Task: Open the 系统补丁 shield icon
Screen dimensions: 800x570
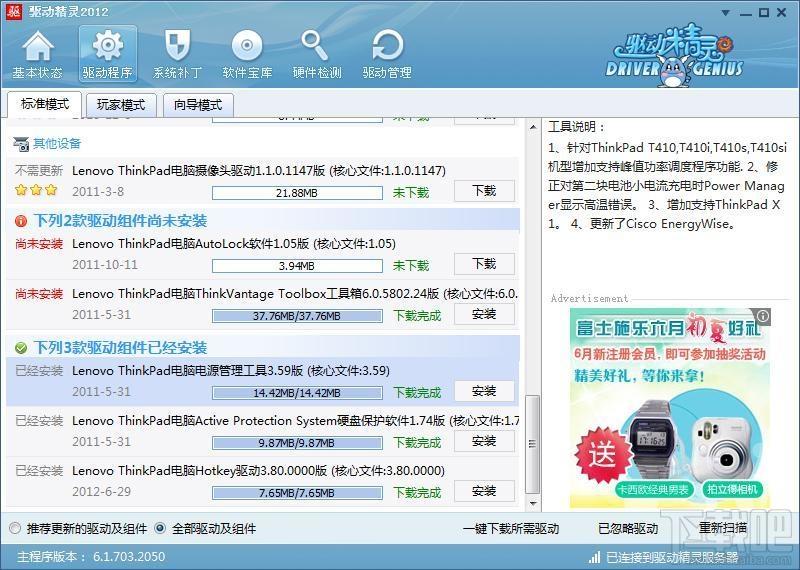Action: point(178,54)
